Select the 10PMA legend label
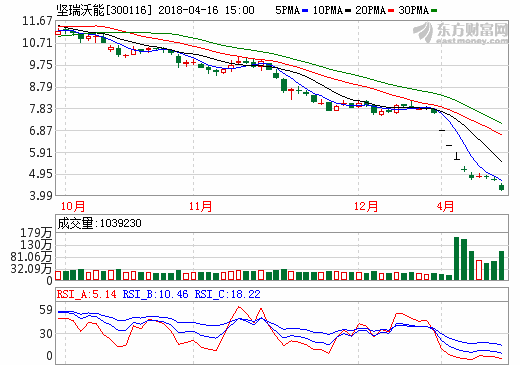The height and width of the screenshot is (365, 520). click(x=328, y=10)
